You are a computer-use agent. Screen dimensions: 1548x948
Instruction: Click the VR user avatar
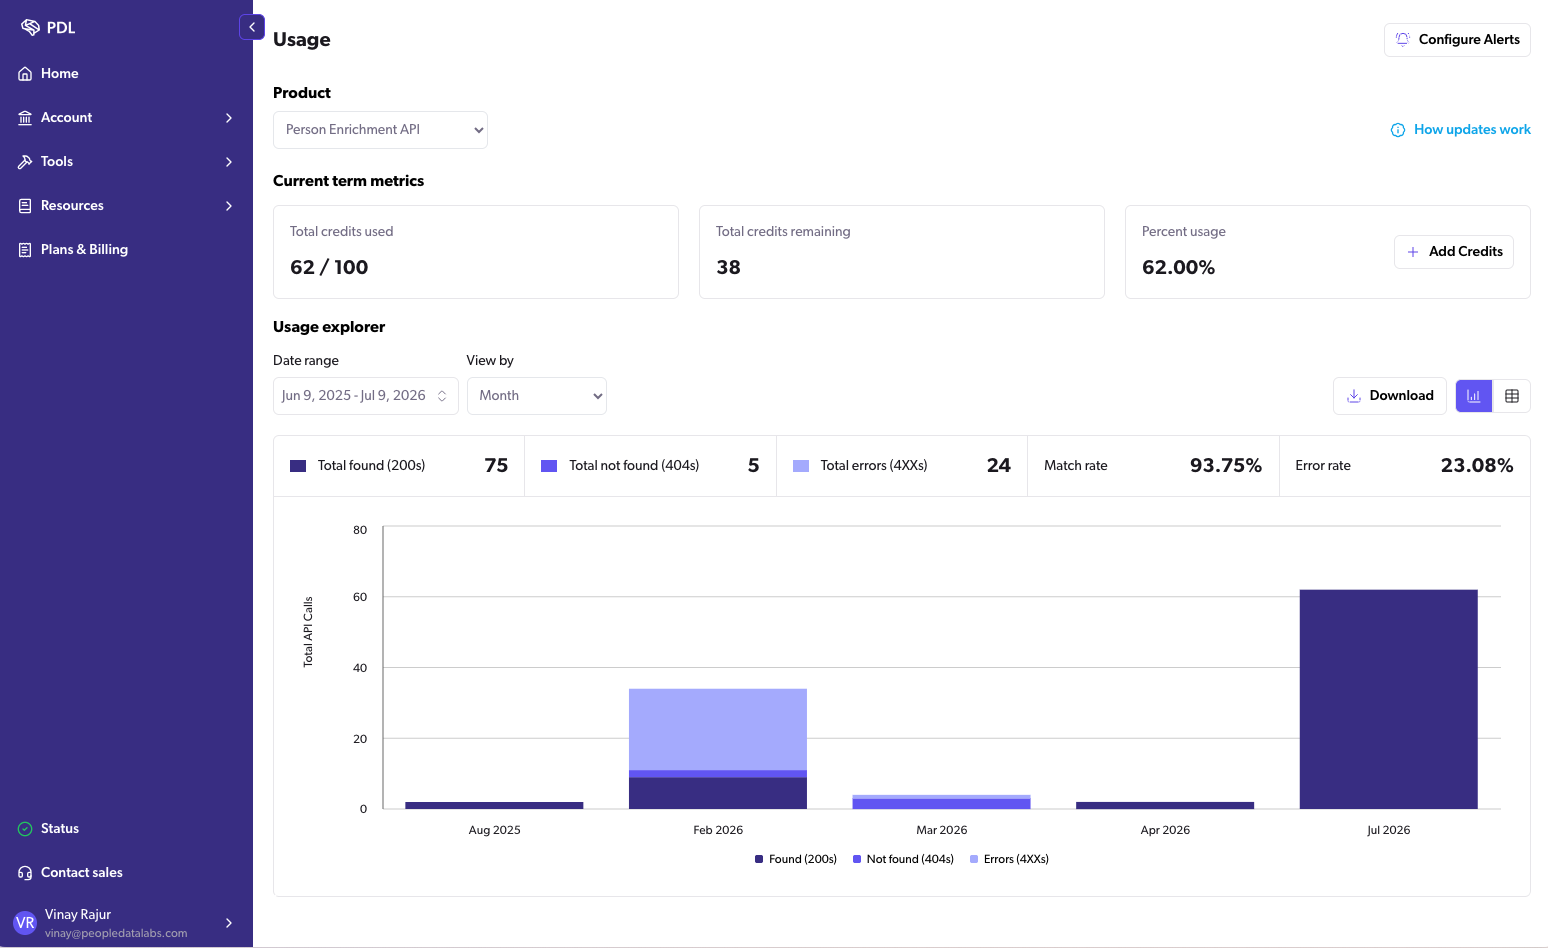click(x=25, y=923)
